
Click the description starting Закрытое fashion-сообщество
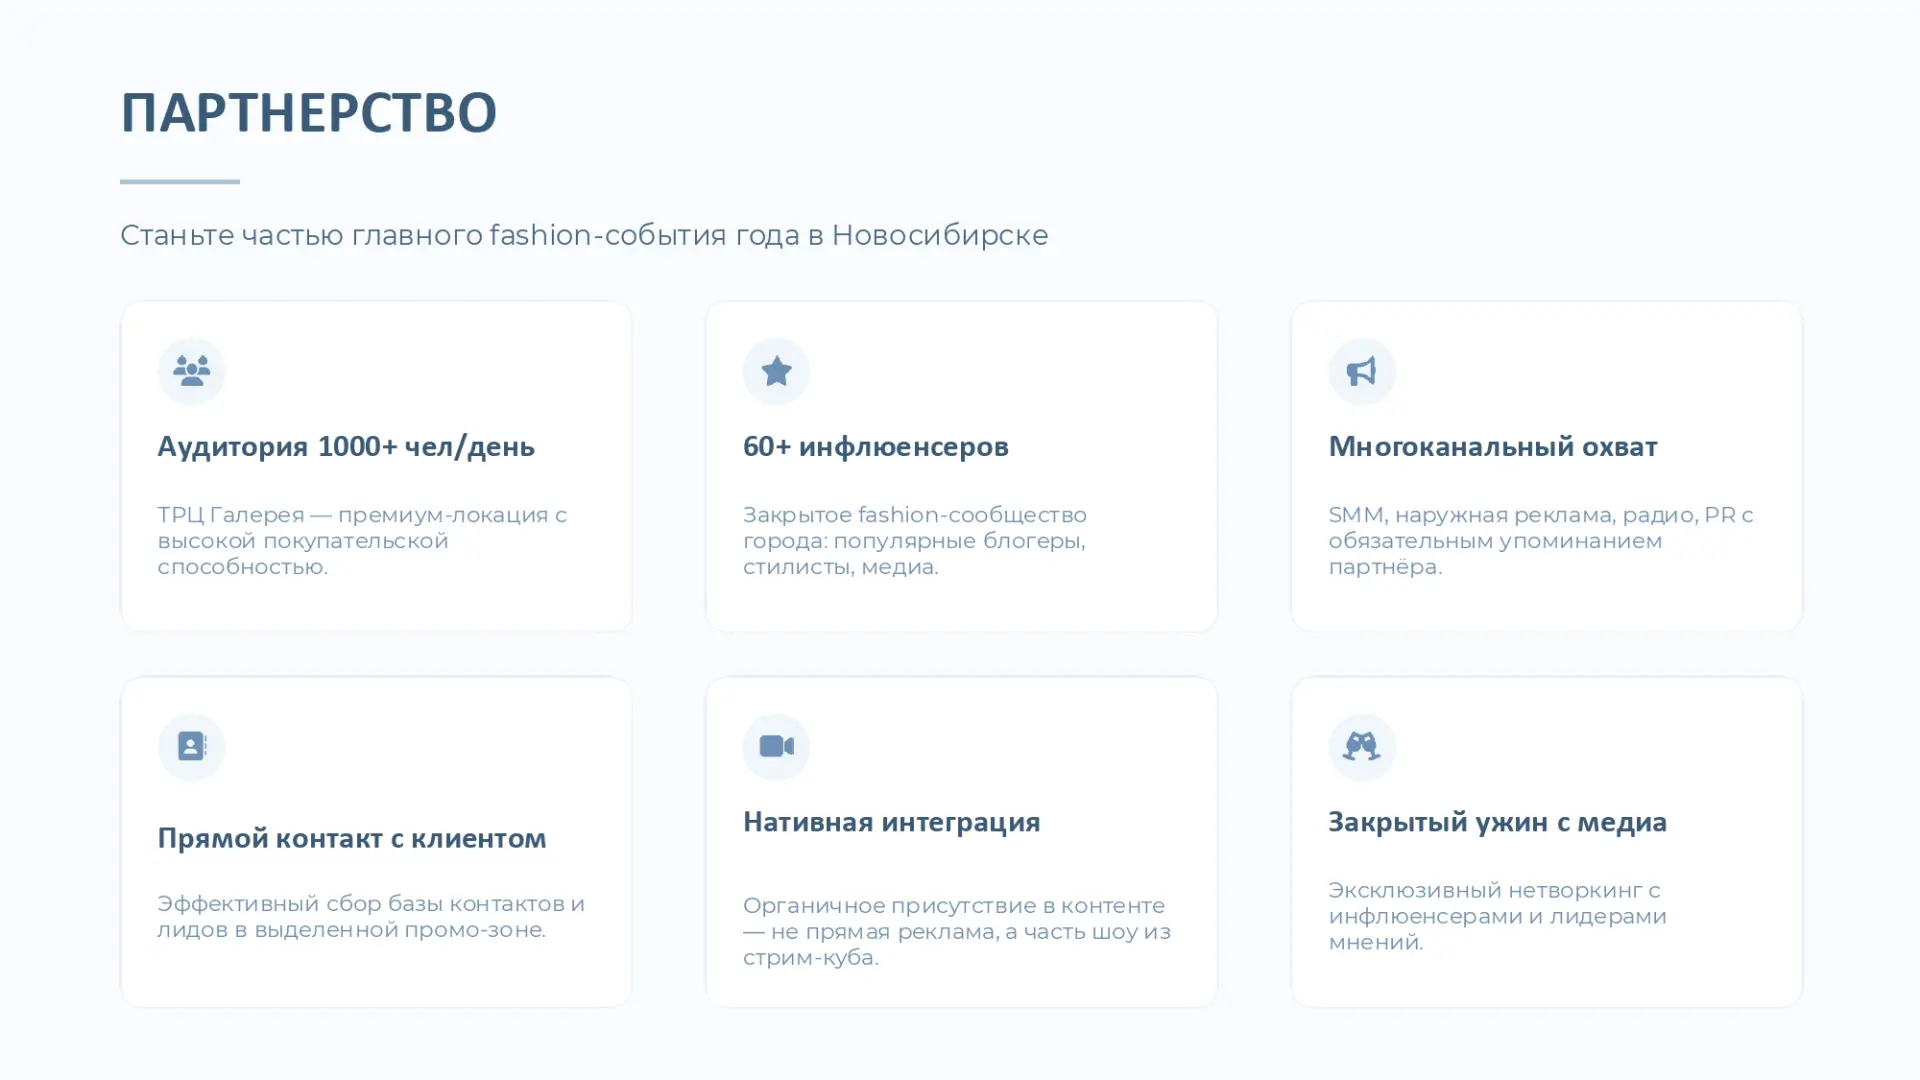[914, 540]
